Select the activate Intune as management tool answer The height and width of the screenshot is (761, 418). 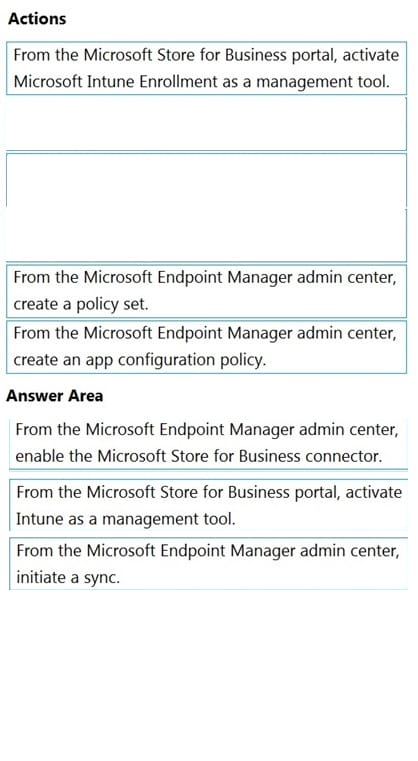click(208, 505)
